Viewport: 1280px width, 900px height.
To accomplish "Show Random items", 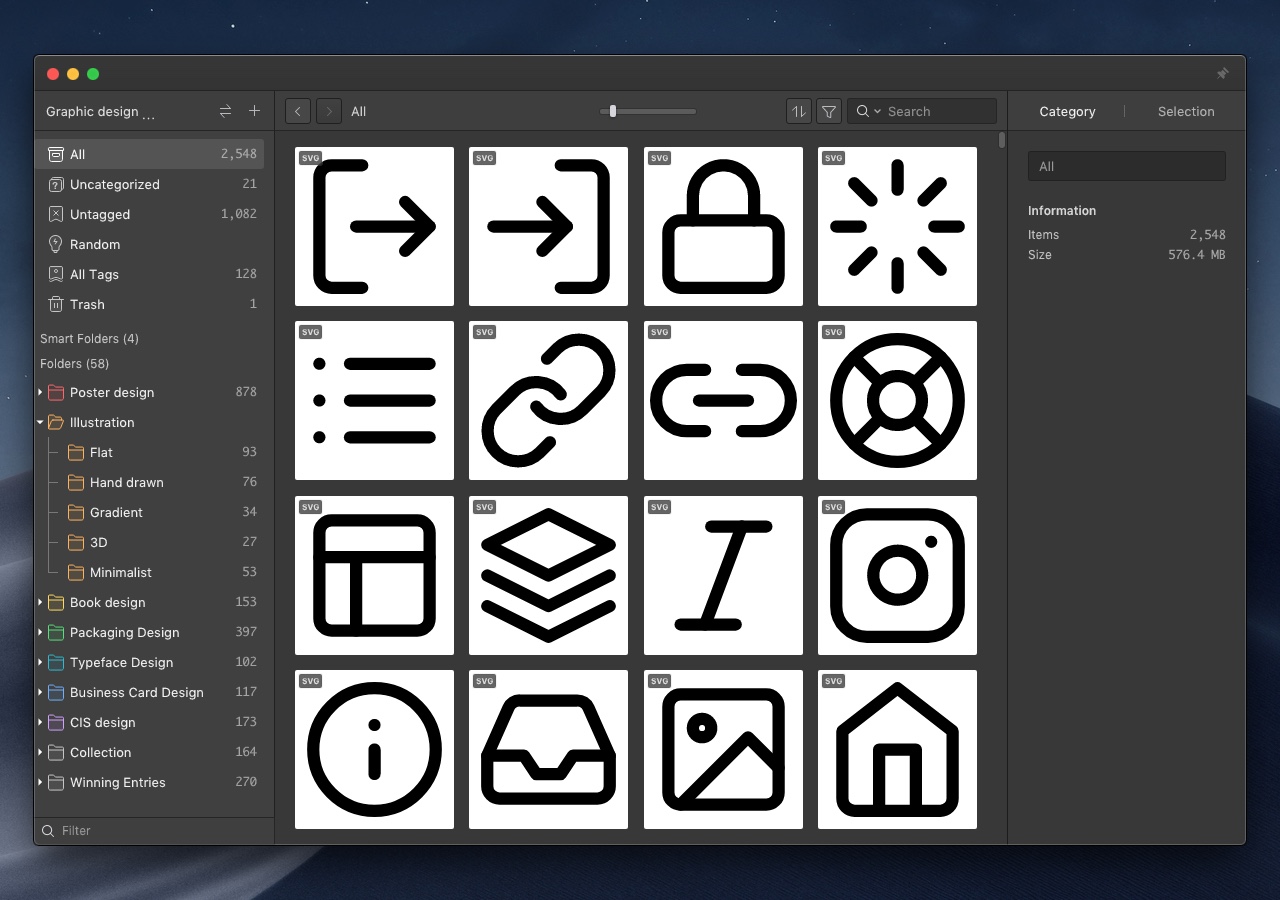I will click(151, 244).
